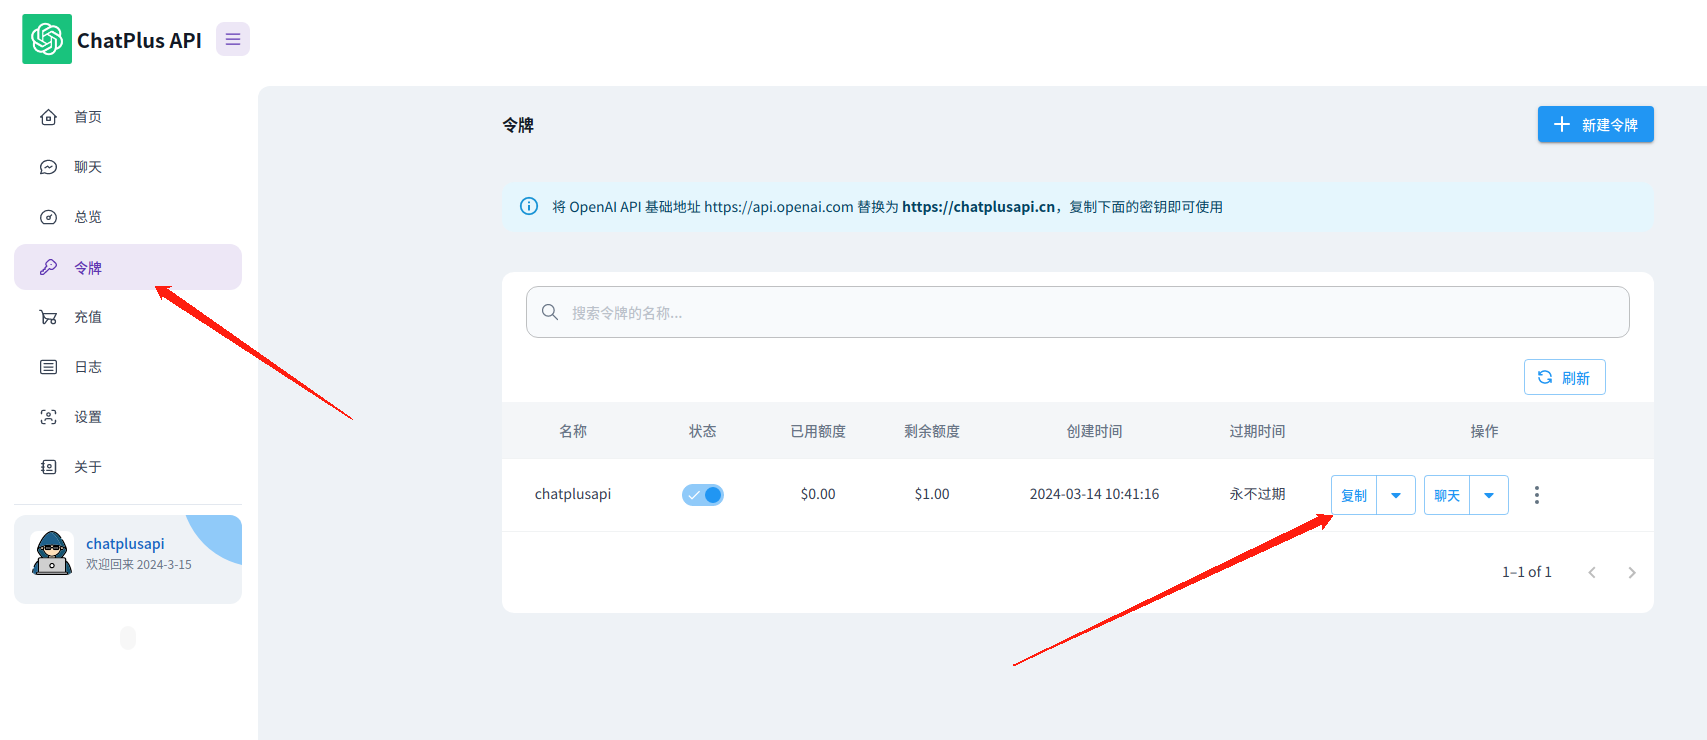This screenshot has height=740, width=1707.
Task: Click the 刷新 button
Action: [1565, 377]
